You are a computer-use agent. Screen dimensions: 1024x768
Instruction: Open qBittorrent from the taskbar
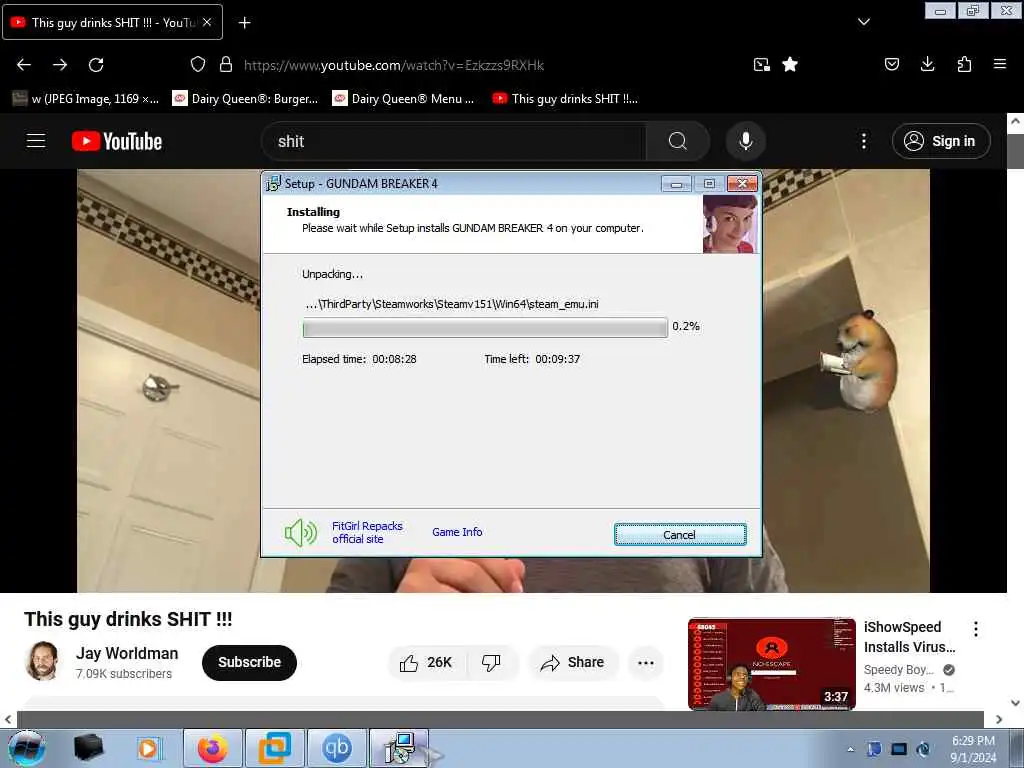point(336,748)
